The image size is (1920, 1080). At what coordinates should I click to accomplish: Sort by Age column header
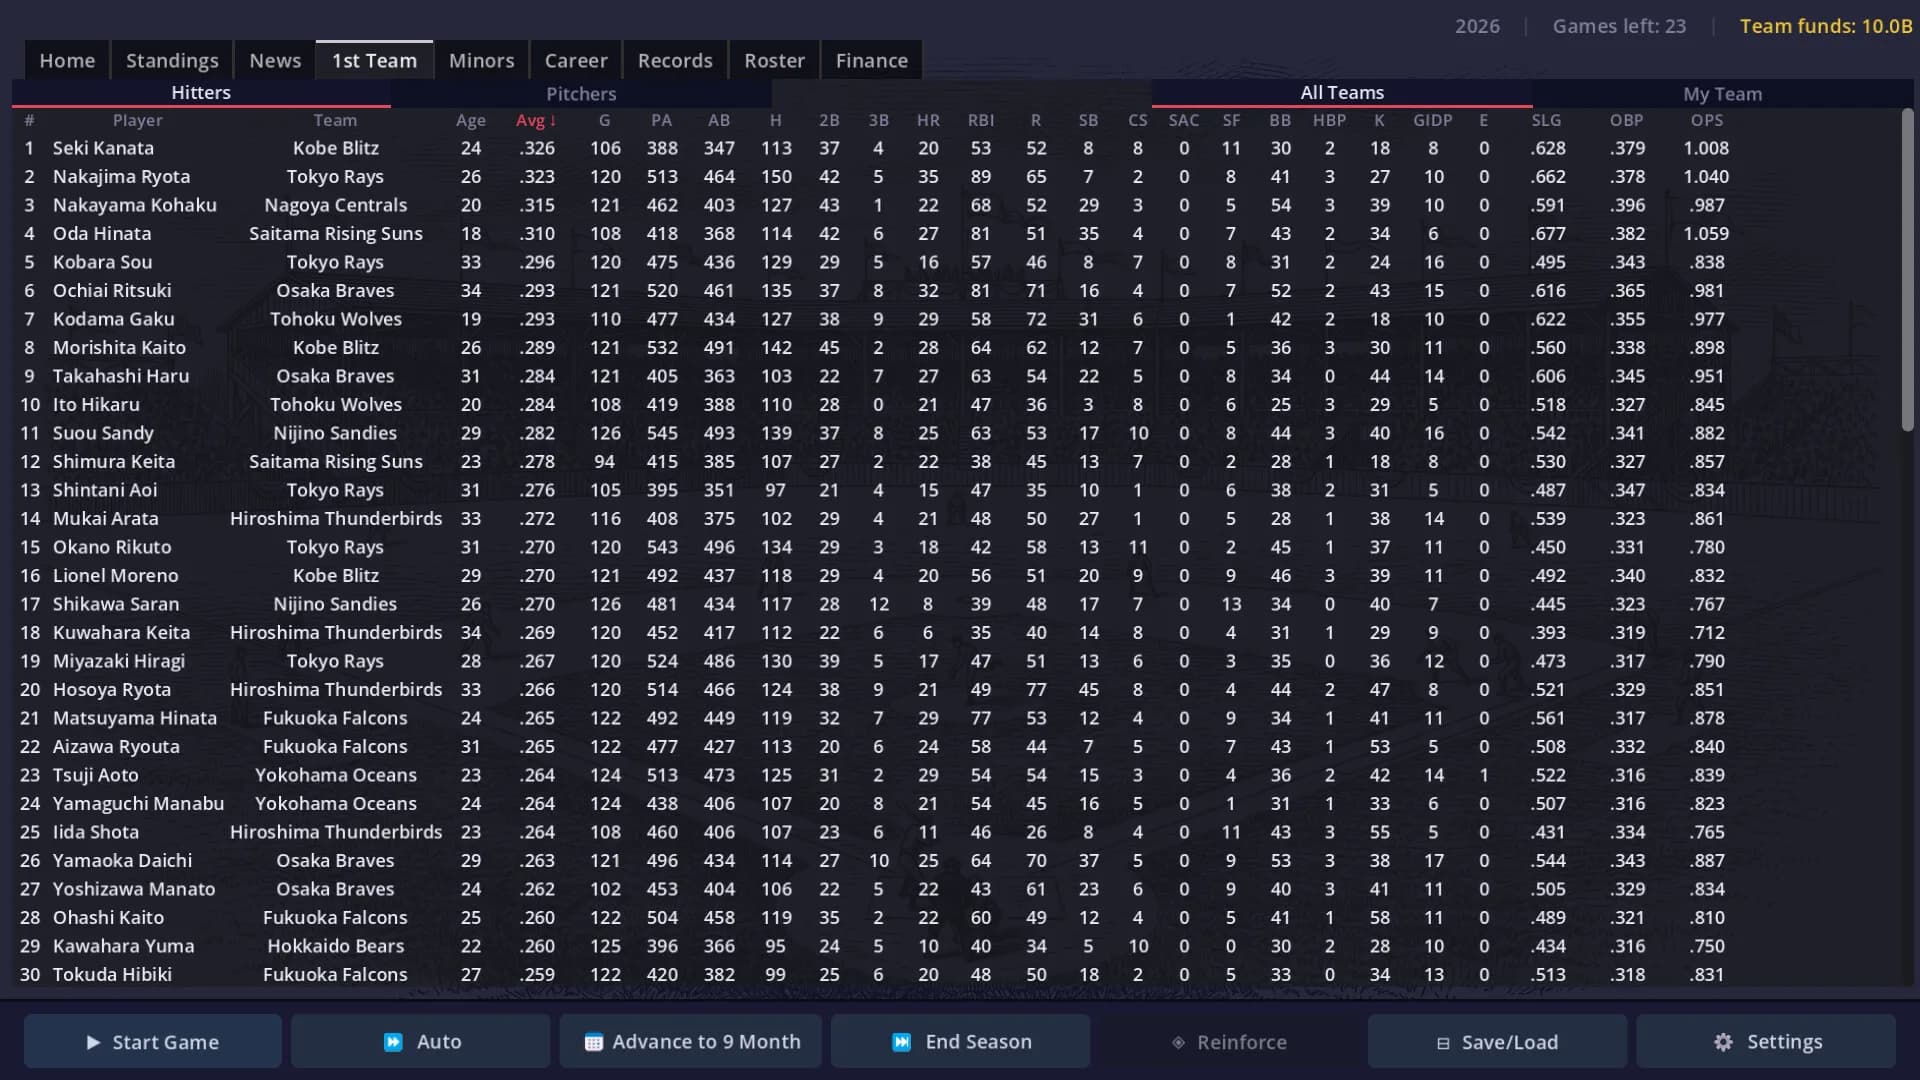471,120
